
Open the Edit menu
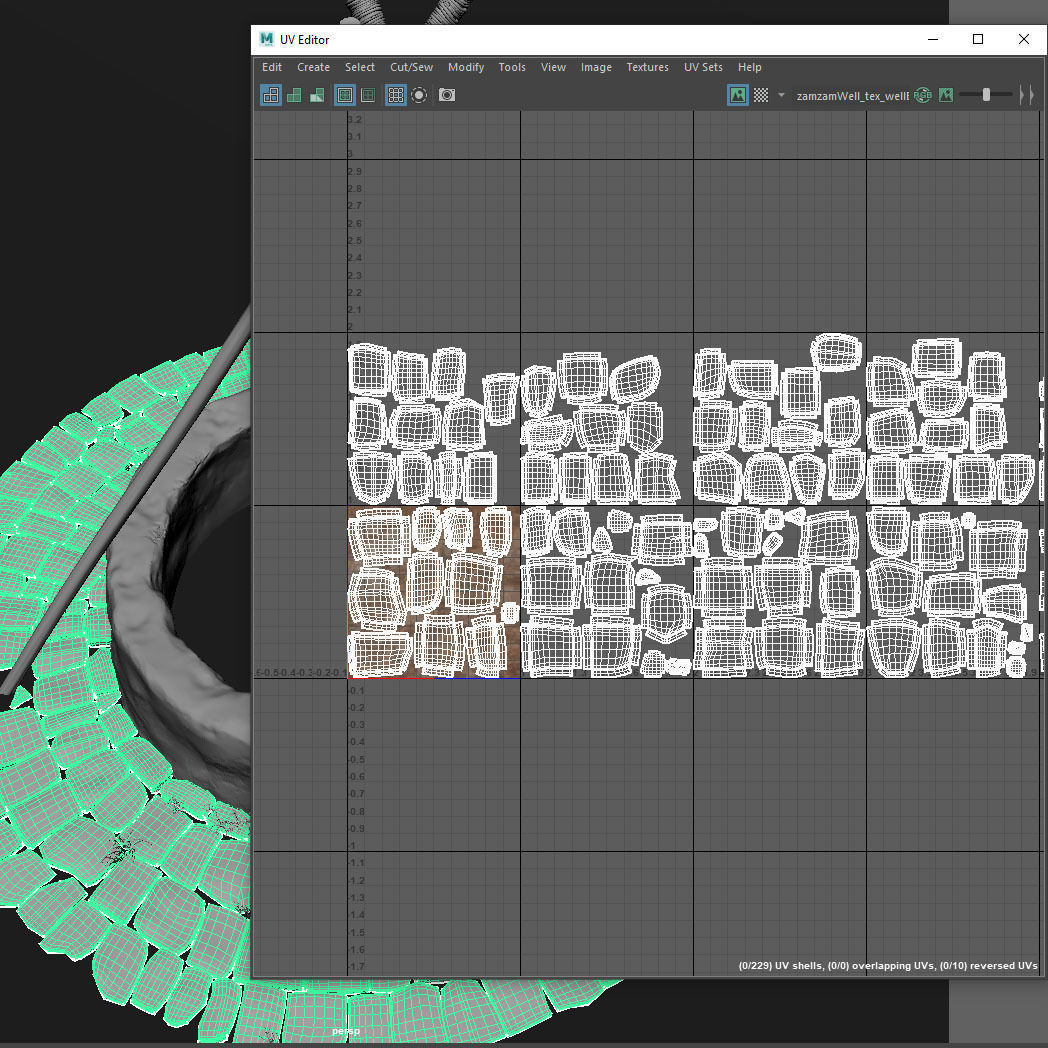(271, 68)
